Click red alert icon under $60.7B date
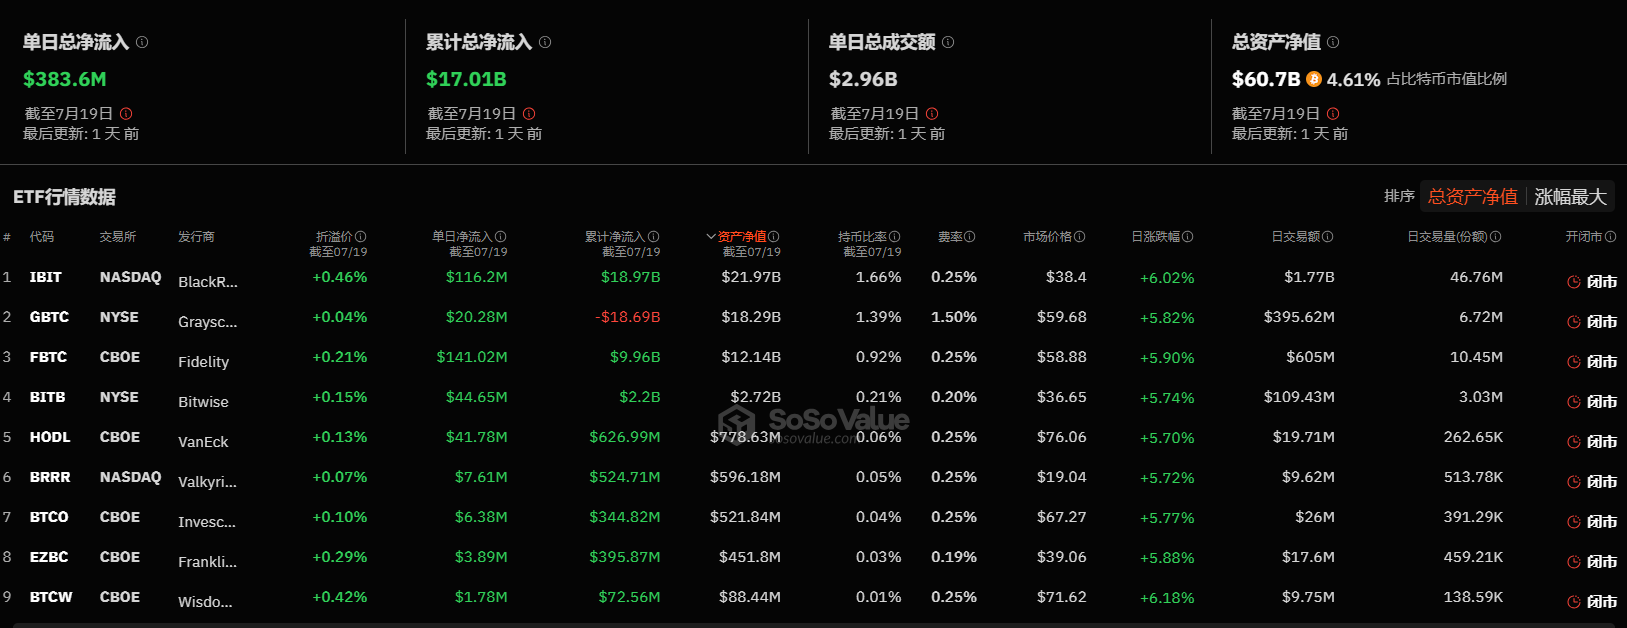Image resolution: width=1627 pixels, height=628 pixels. (1333, 114)
